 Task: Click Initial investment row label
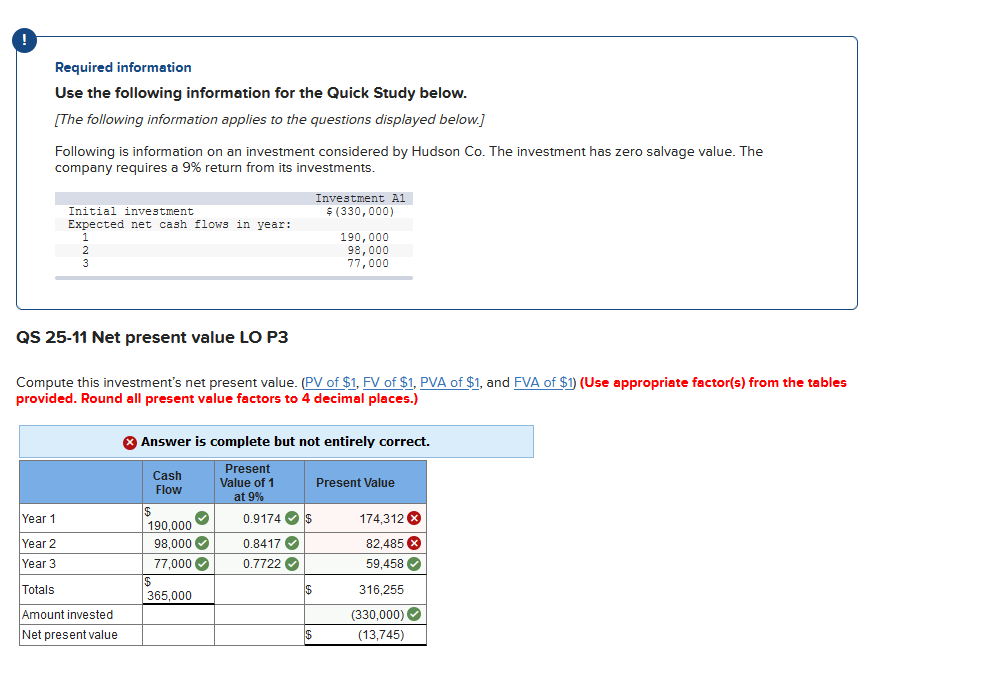(131, 211)
